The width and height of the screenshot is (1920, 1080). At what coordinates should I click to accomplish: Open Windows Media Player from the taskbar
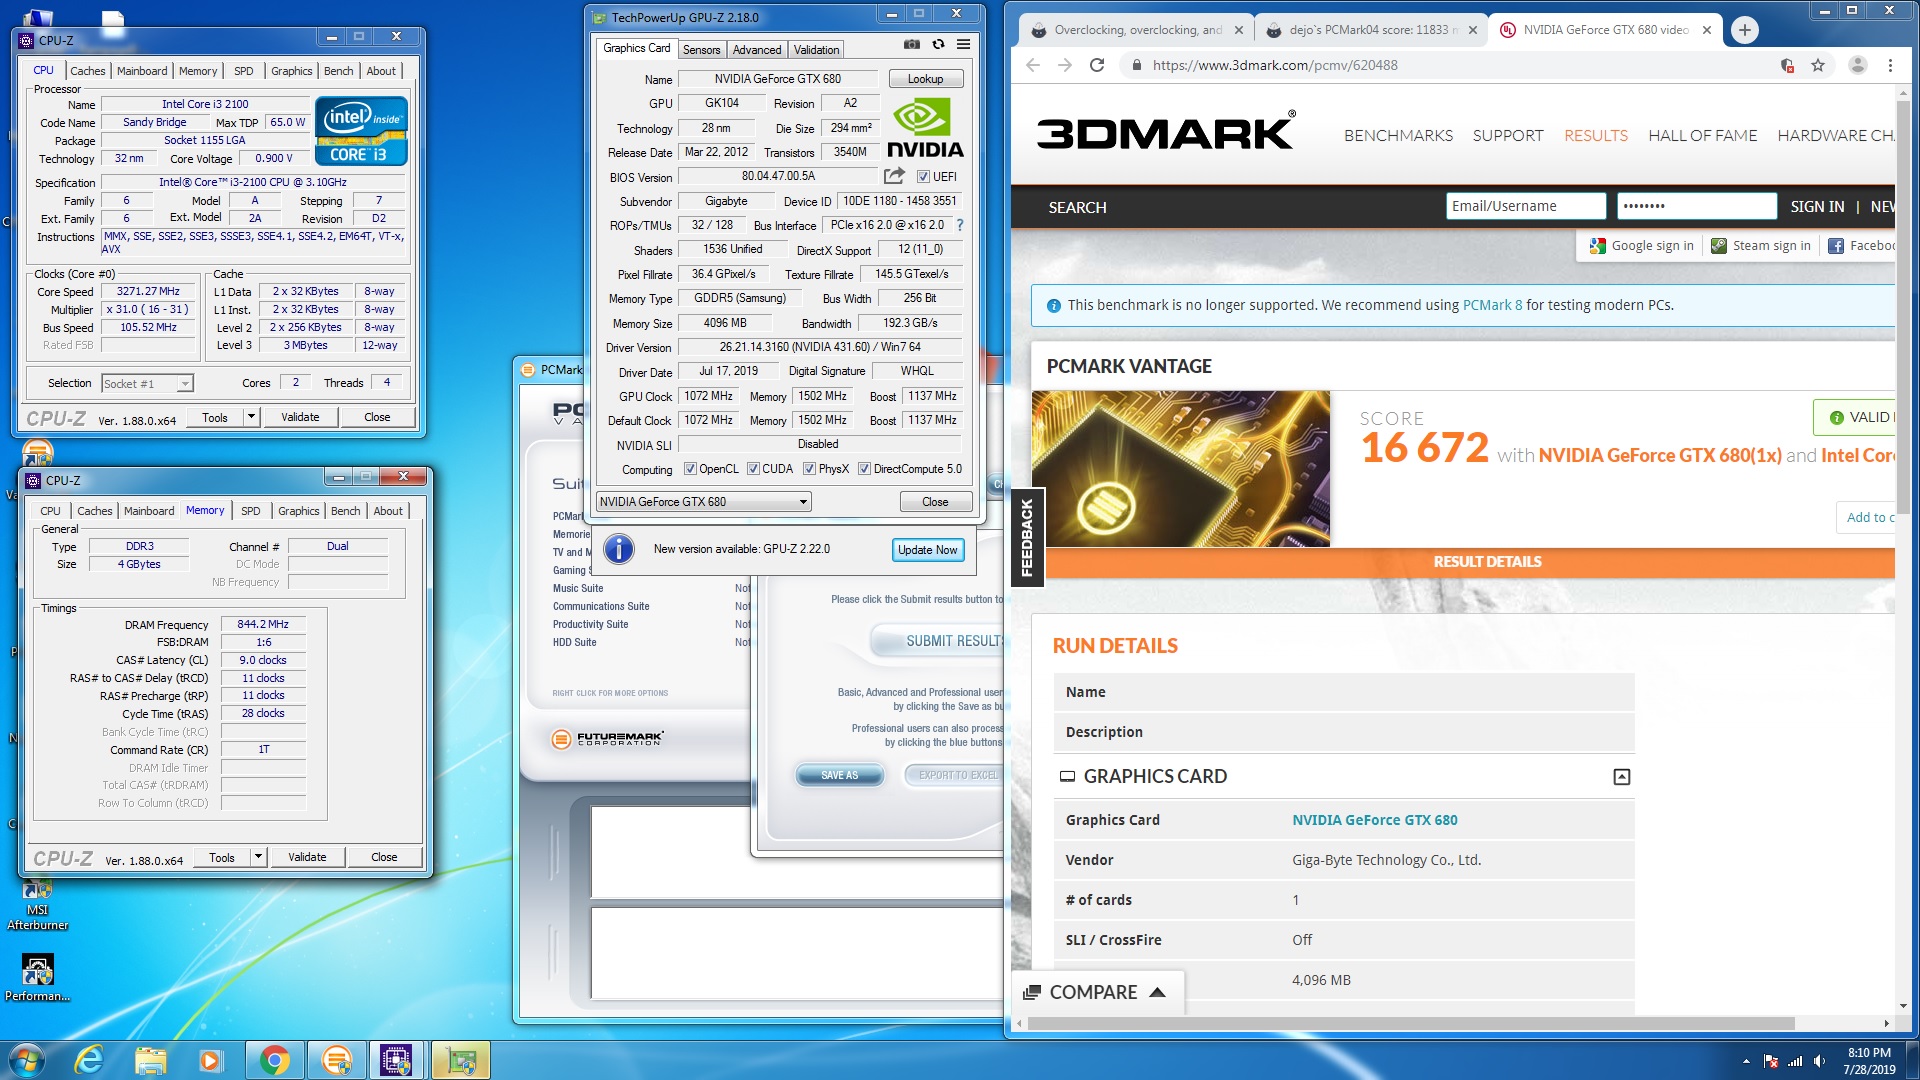pos(211,1060)
